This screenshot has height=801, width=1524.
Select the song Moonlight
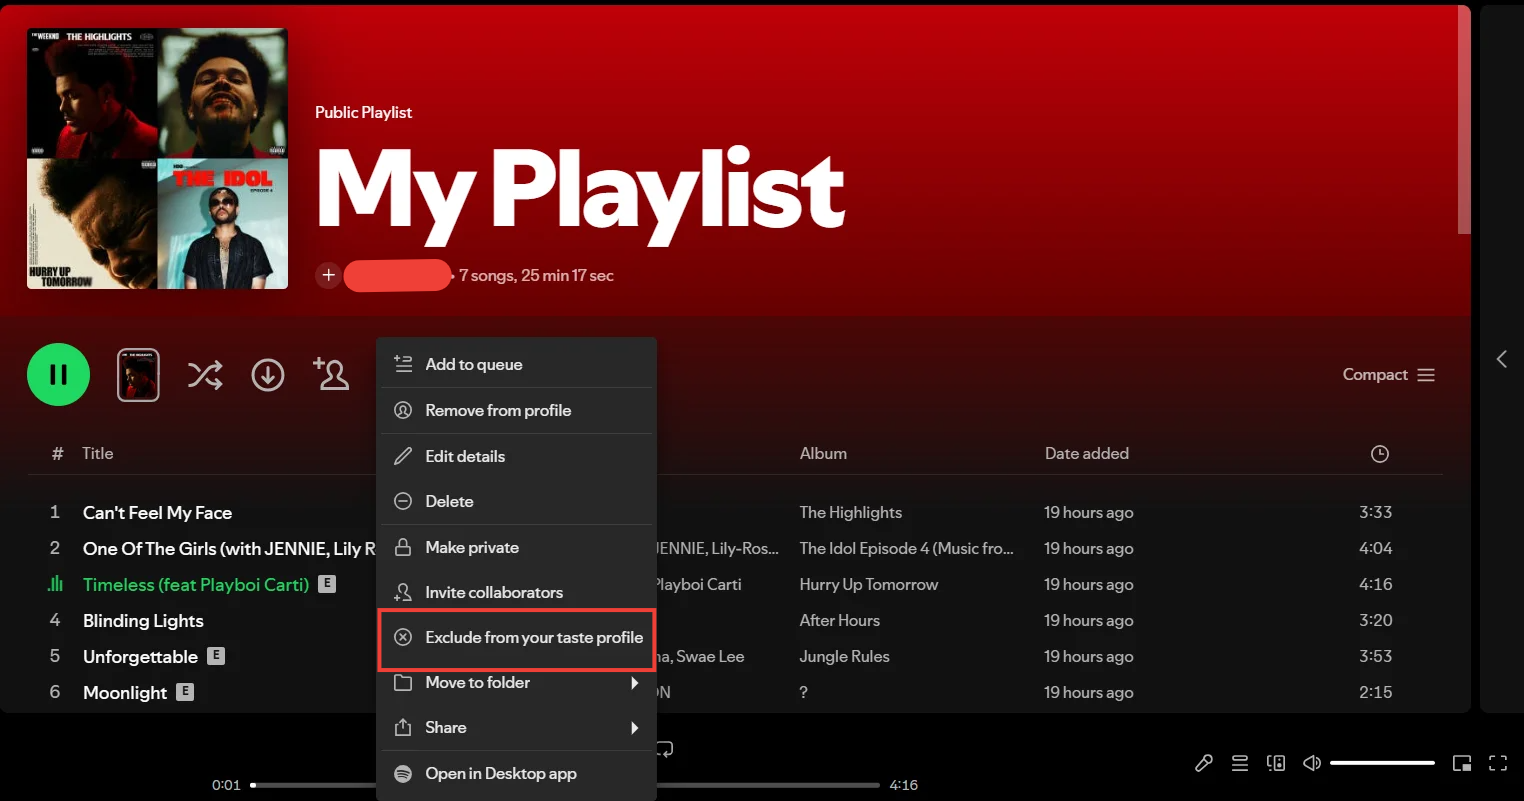[x=125, y=693]
